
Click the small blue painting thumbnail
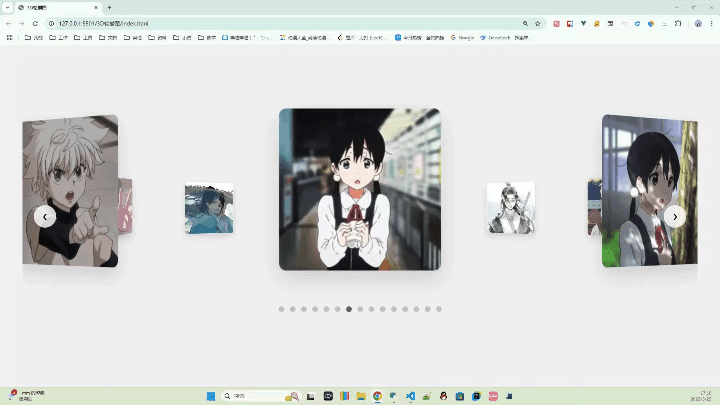209,208
